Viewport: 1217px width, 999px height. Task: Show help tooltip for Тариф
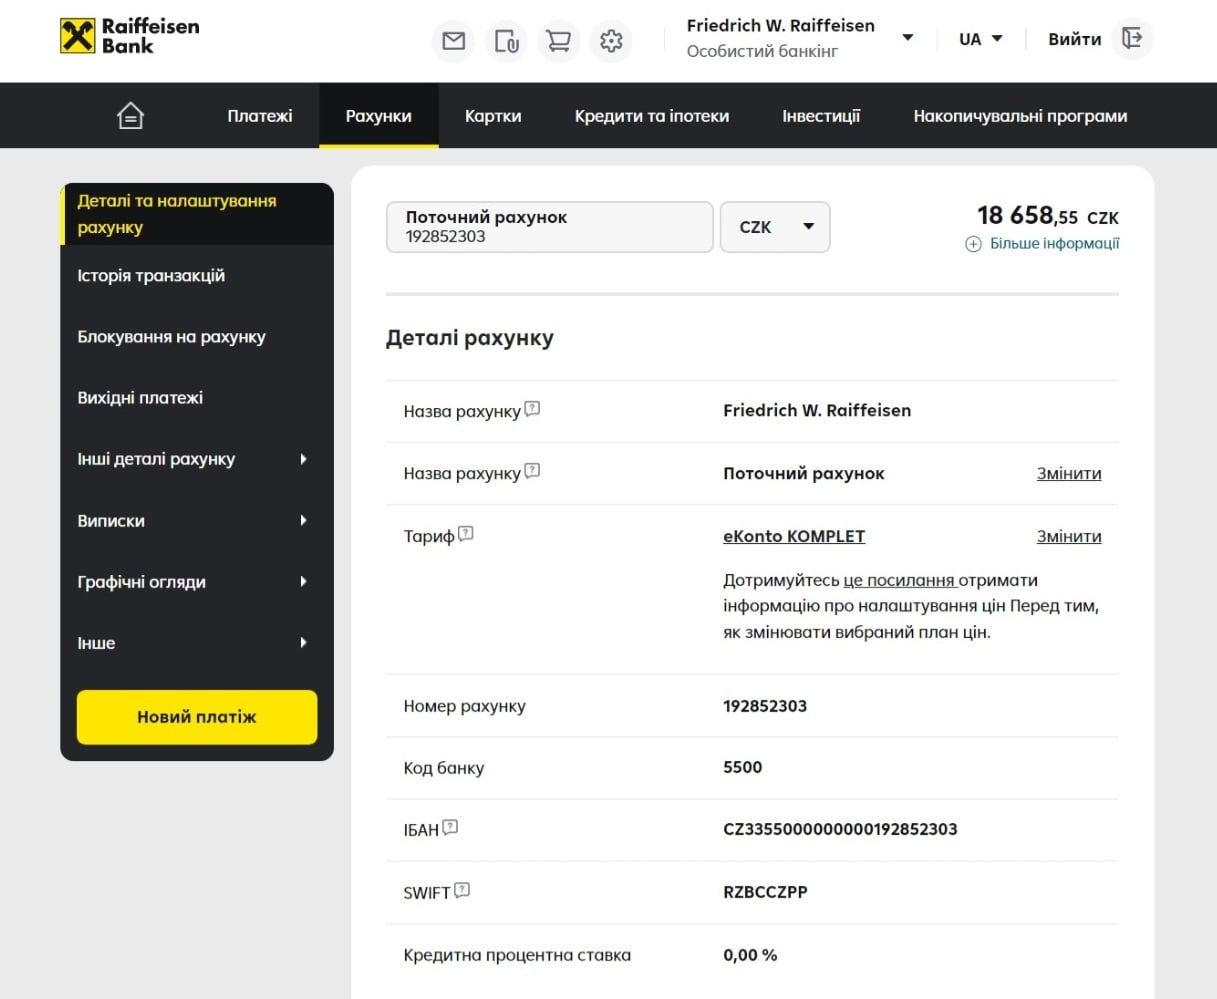point(466,533)
